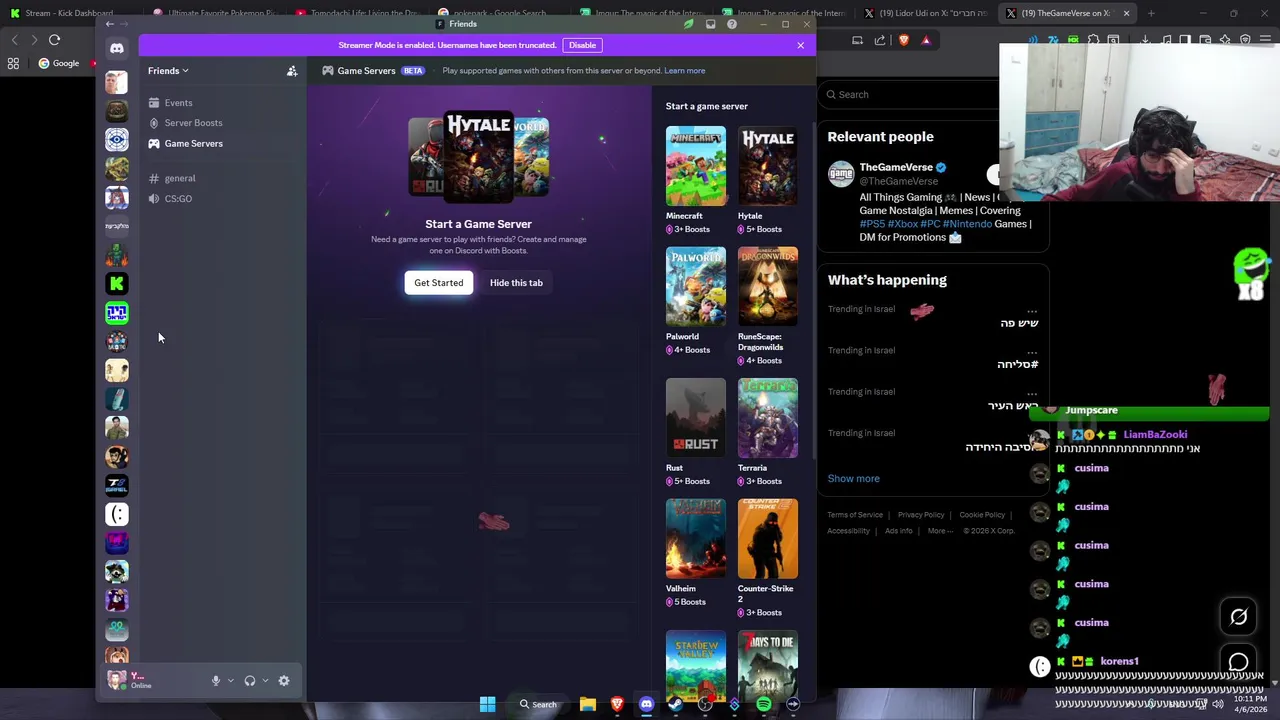The width and height of the screenshot is (1280, 720).
Task: Click the user avatar in Discord panel
Action: click(x=117, y=680)
